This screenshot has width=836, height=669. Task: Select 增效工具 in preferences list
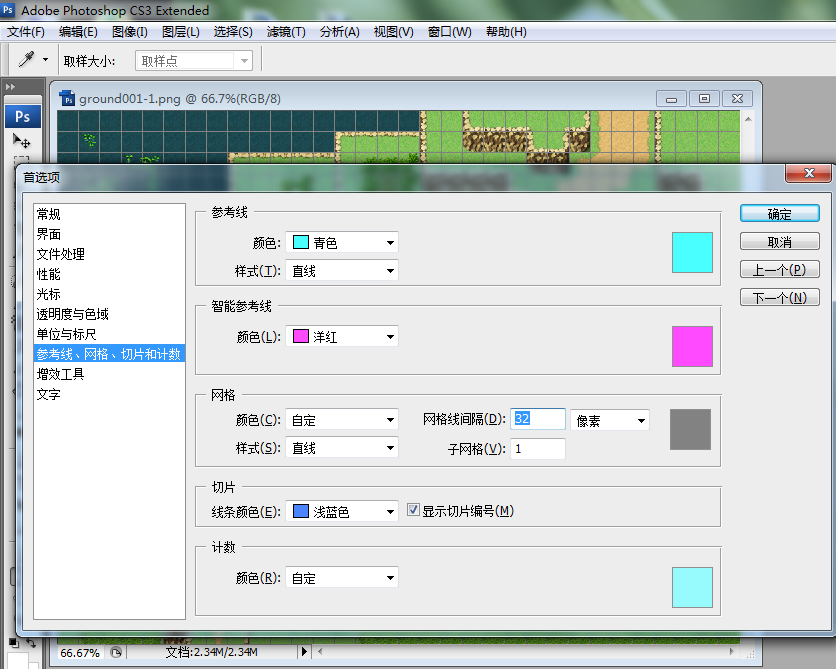click(109, 374)
